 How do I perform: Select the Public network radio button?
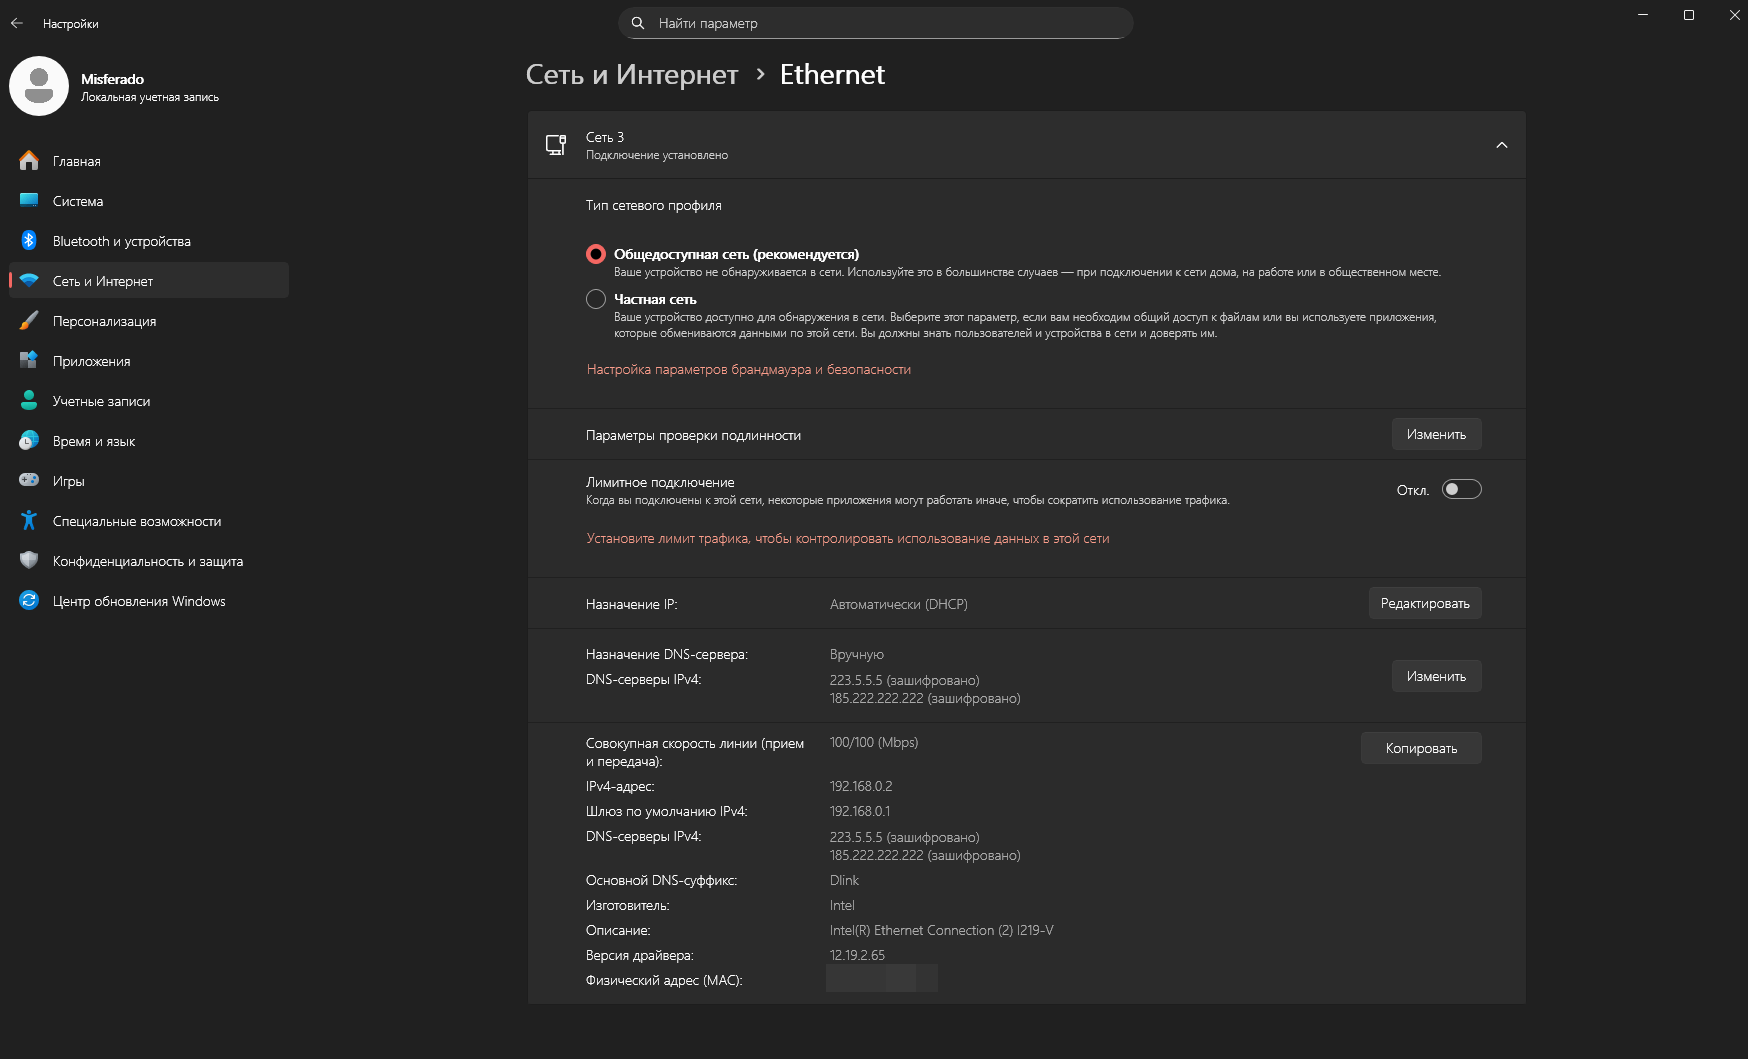[596, 254]
